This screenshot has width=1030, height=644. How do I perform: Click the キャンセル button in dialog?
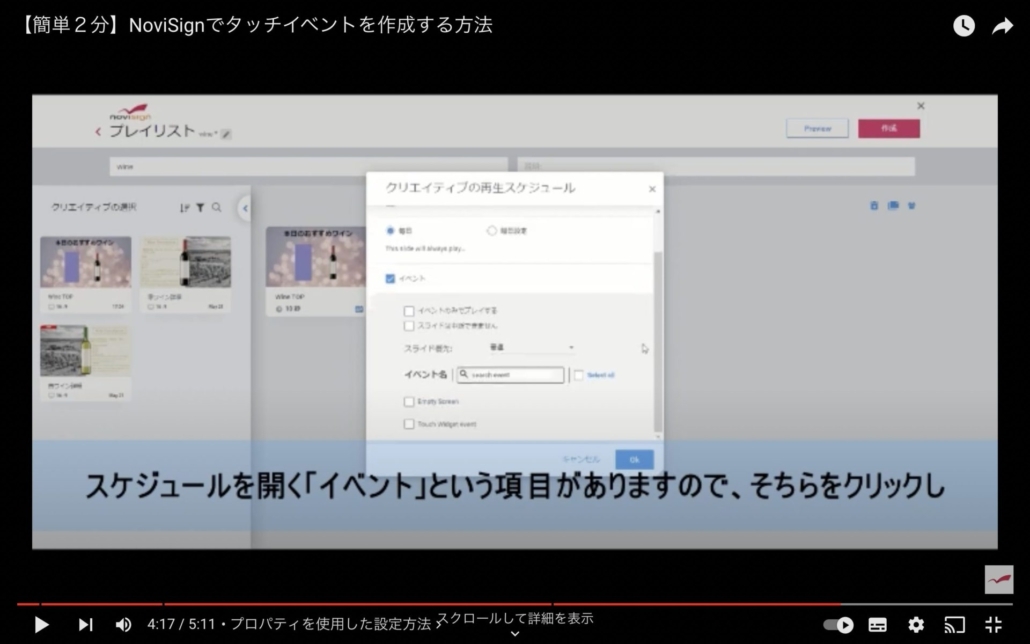click(x=581, y=459)
